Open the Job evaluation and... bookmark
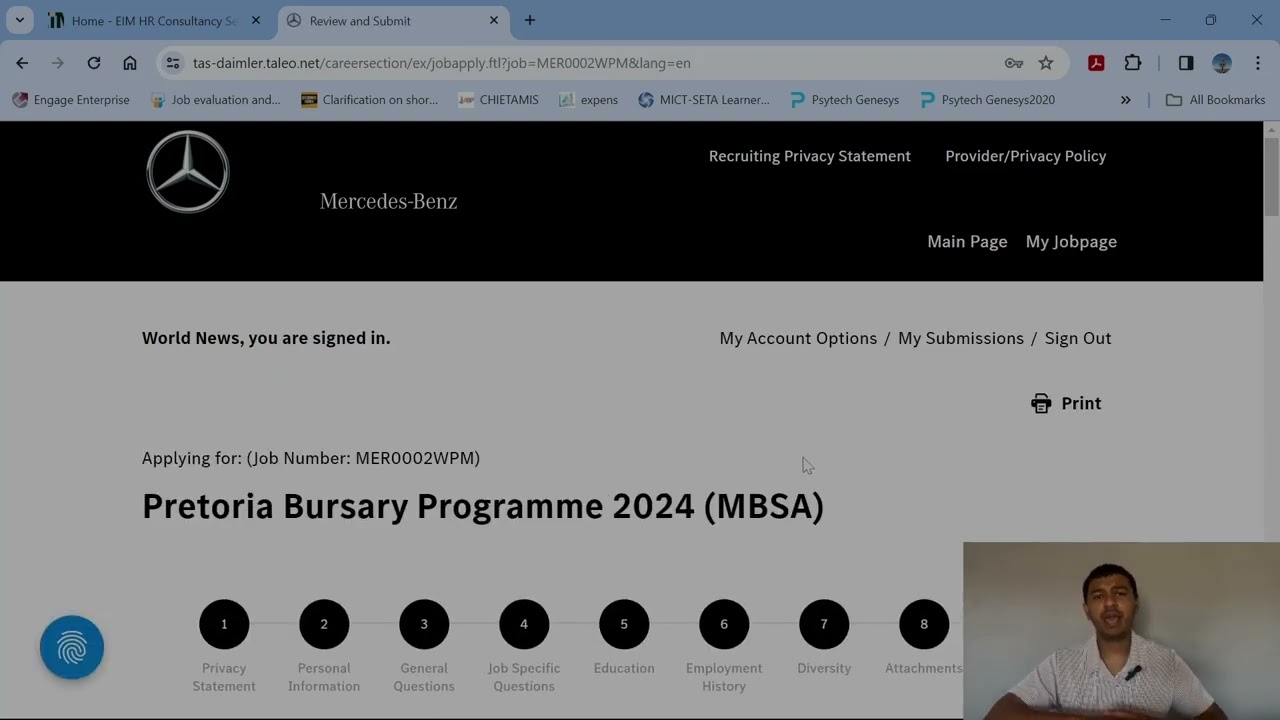Image resolution: width=1280 pixels, height=720 pixels. point(216,100)
